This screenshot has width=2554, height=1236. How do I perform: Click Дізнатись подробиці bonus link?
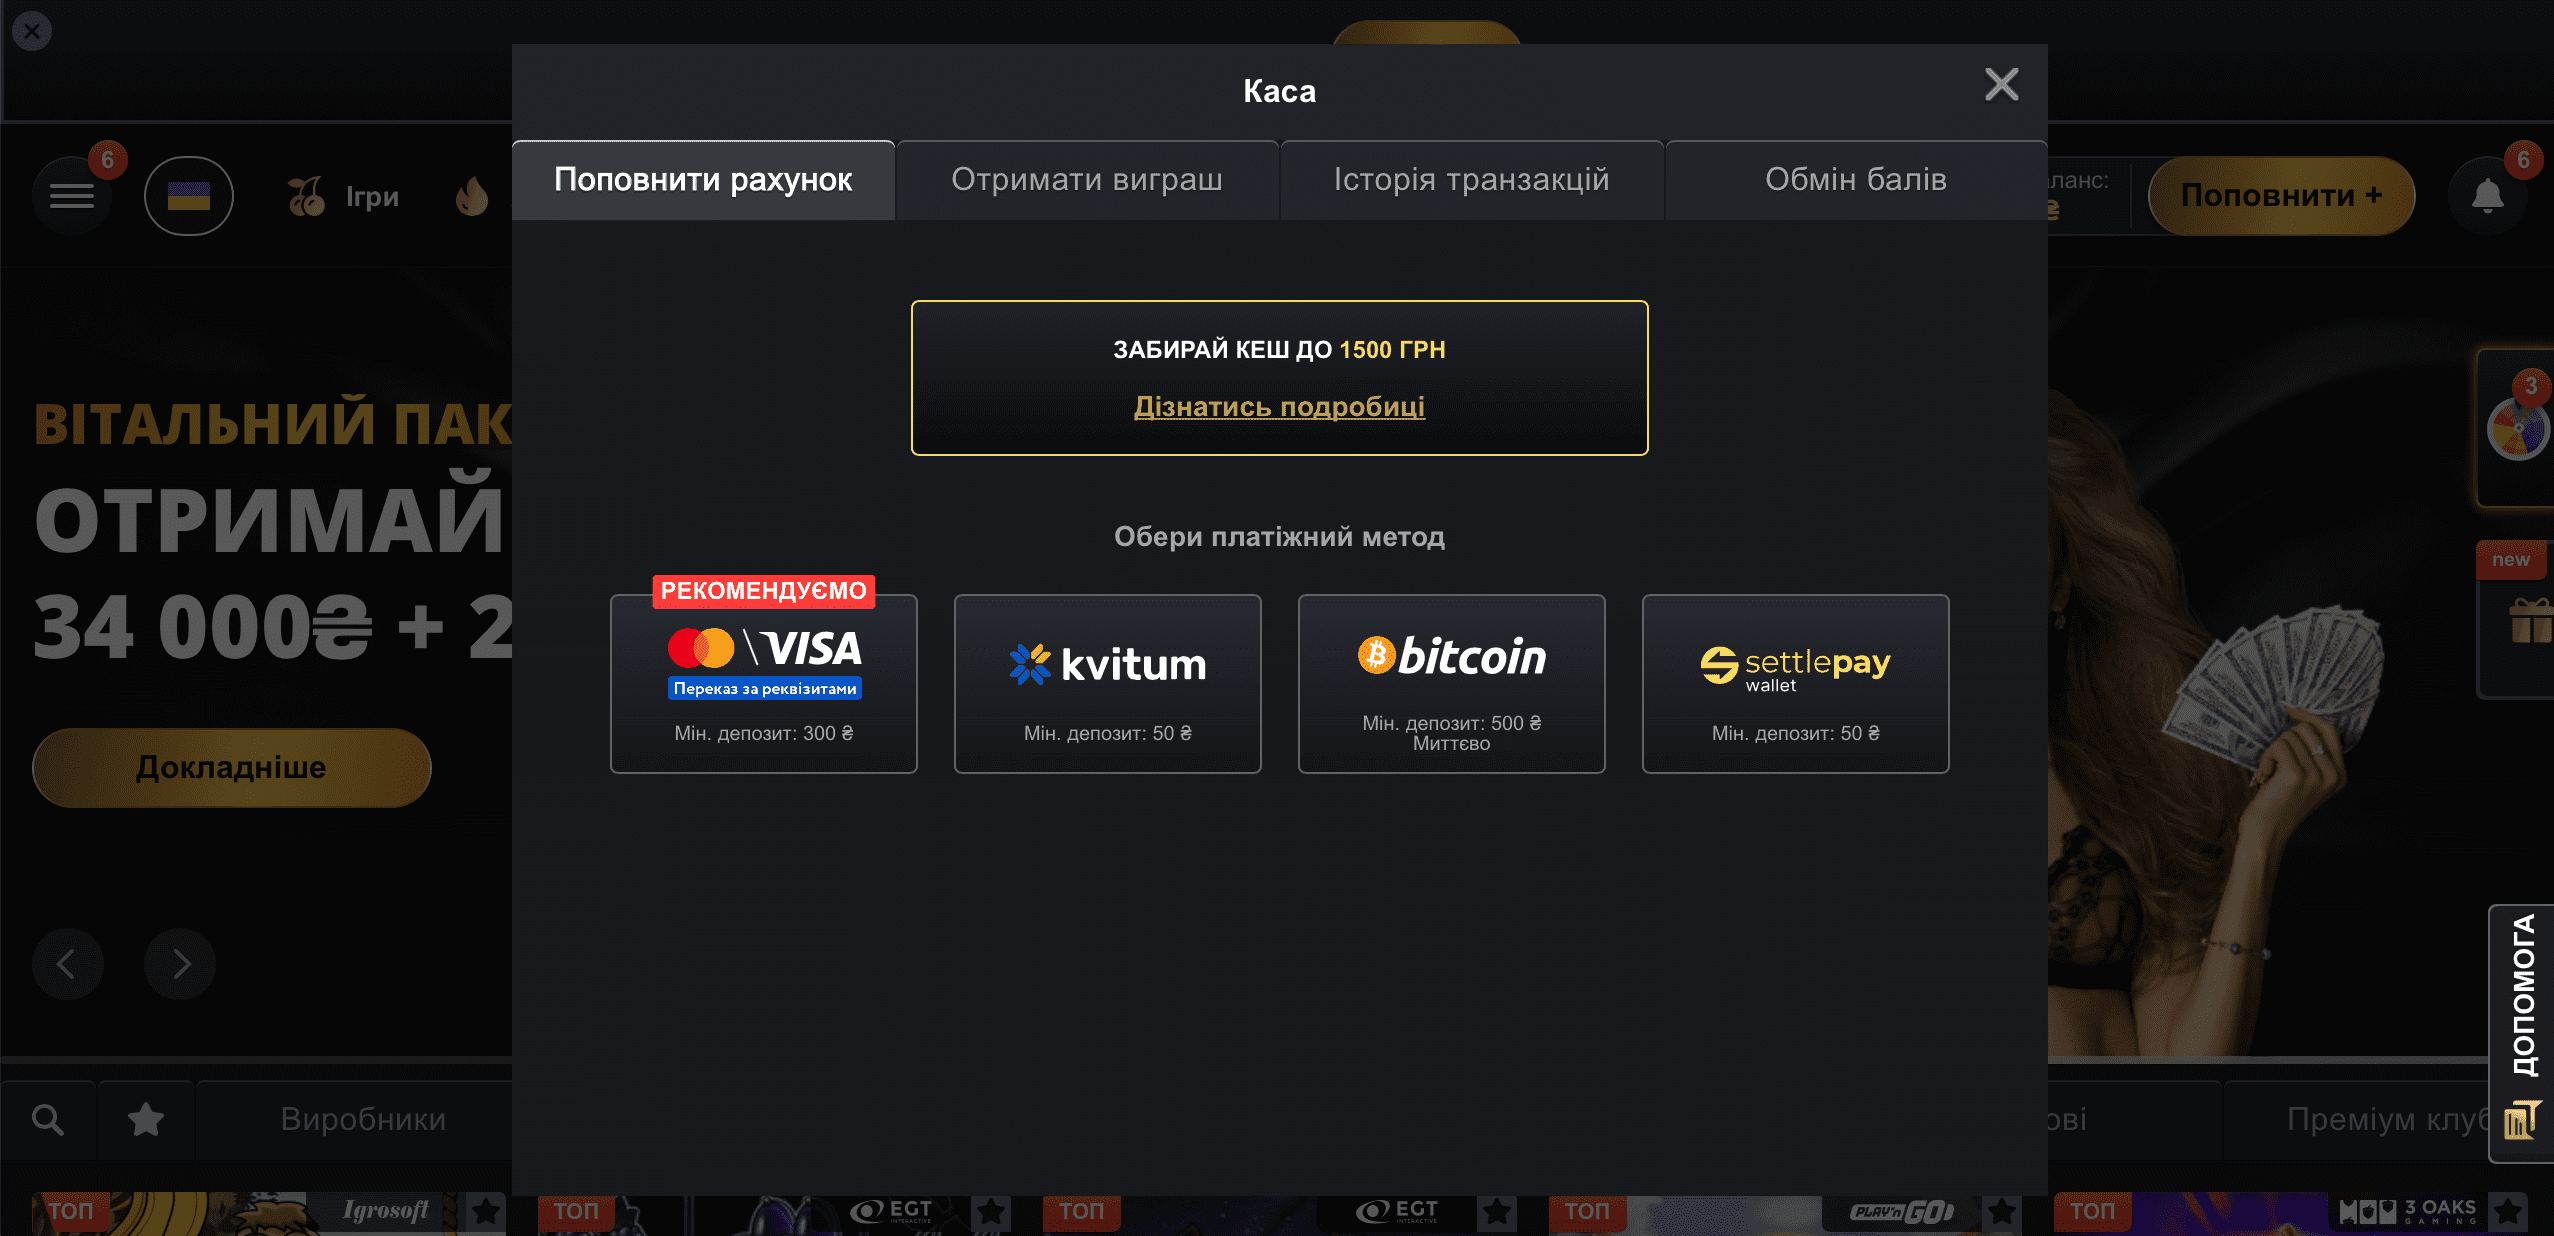coord(1279,405)
